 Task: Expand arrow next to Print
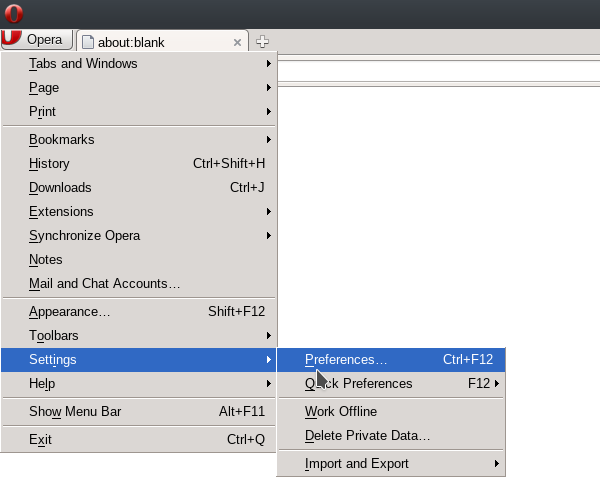coord(269,111)
